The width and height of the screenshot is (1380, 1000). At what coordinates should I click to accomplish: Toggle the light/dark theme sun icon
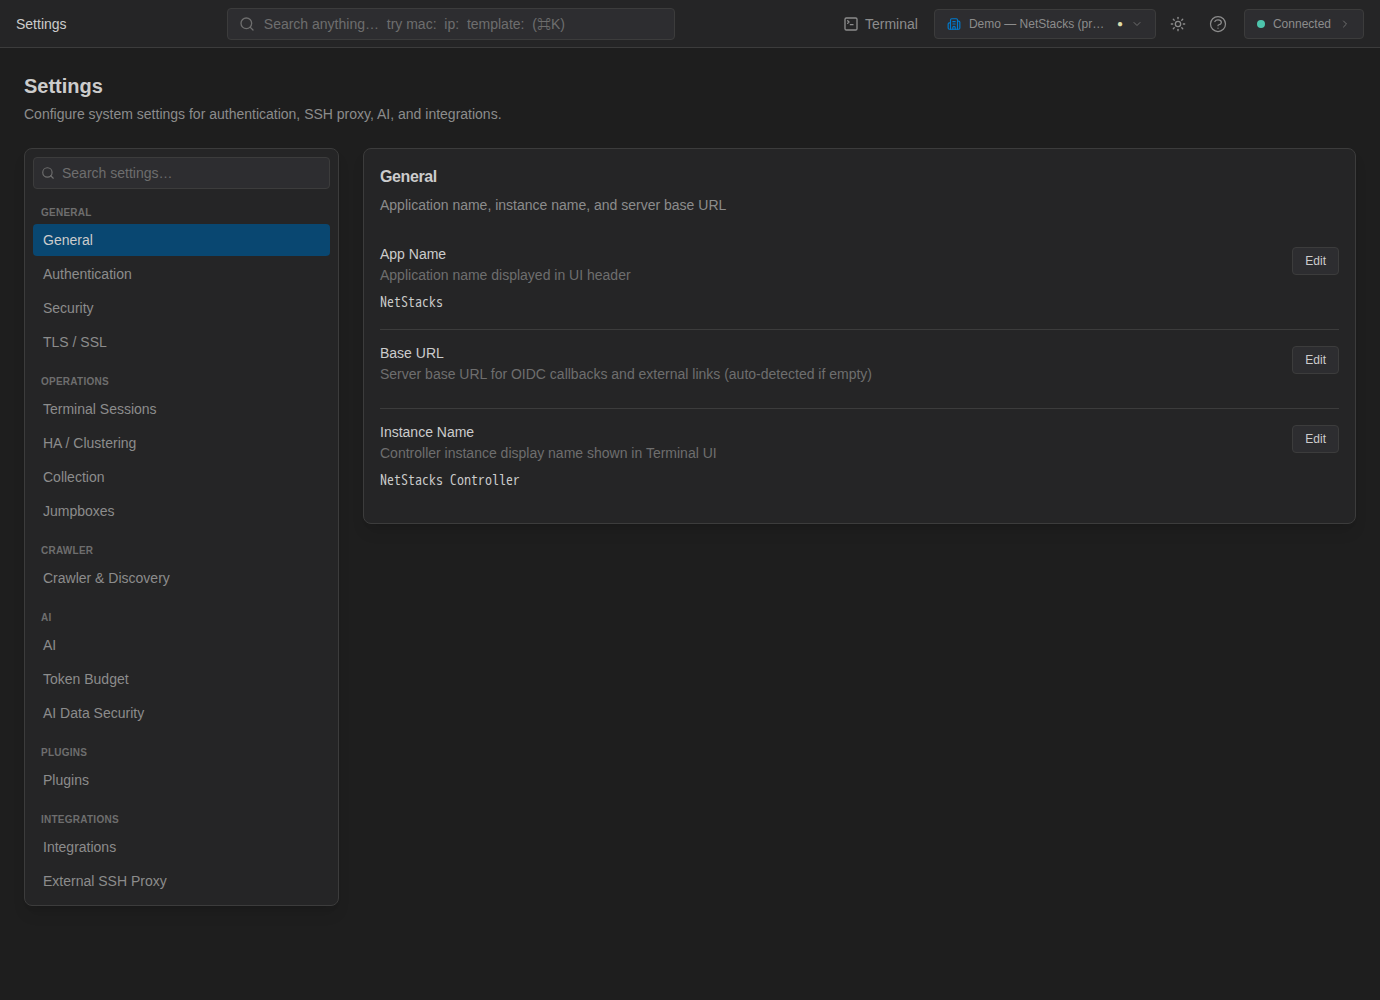coord(1178,24)
